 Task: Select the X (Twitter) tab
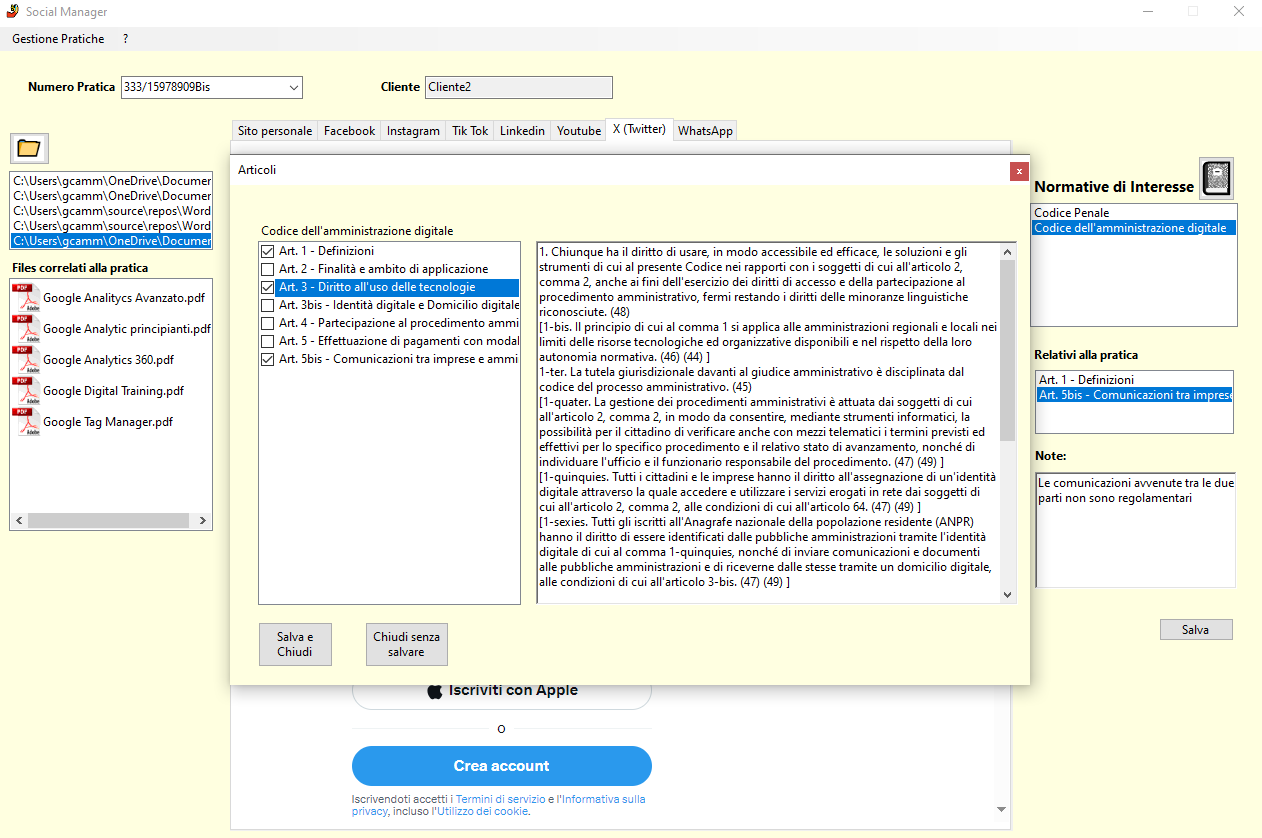639,129
